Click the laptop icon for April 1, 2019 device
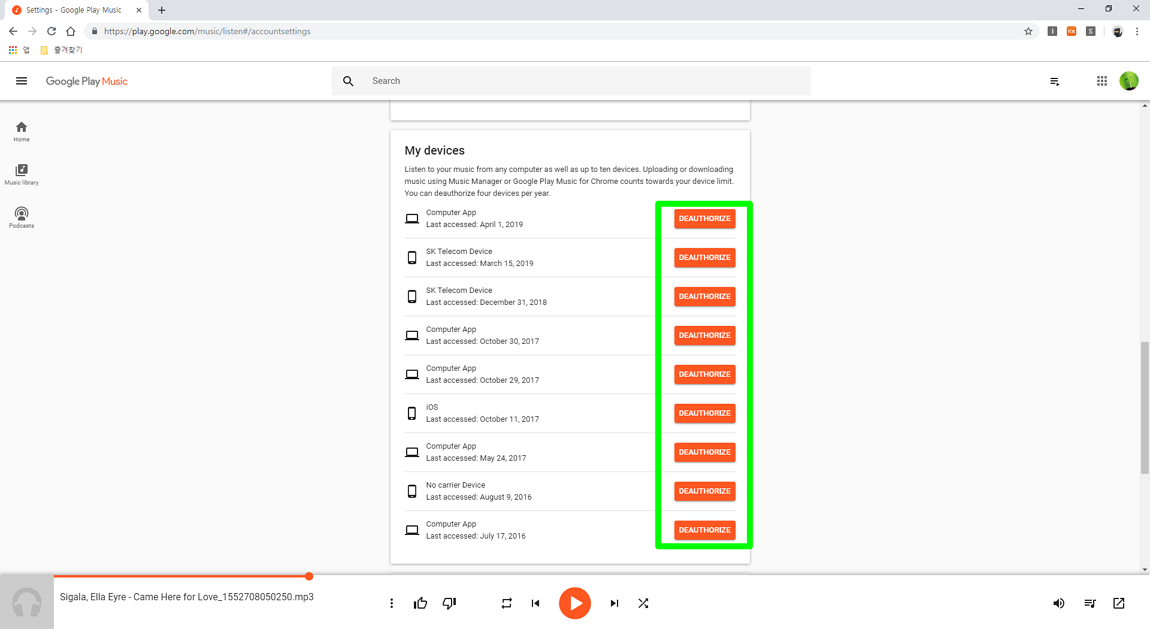Viewport: 1150px width, 629px height. coord(412,218)
